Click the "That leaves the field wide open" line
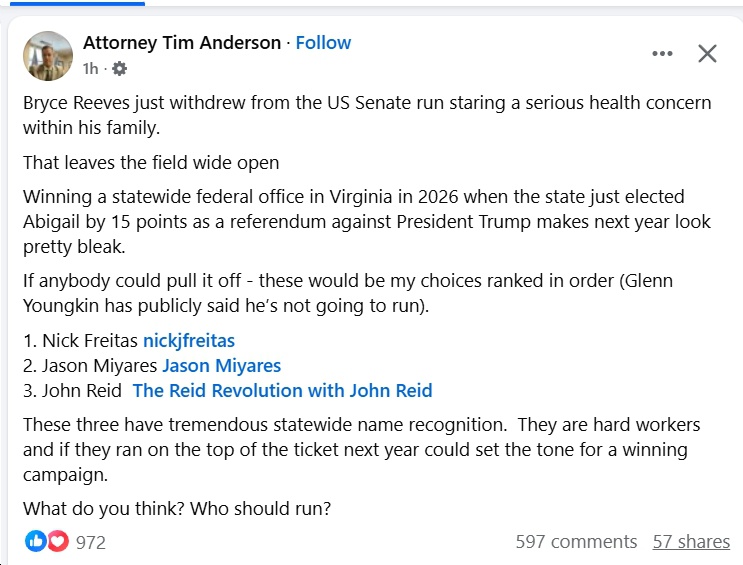This screenshot has width=743, height=565. [x=151, y=162]
